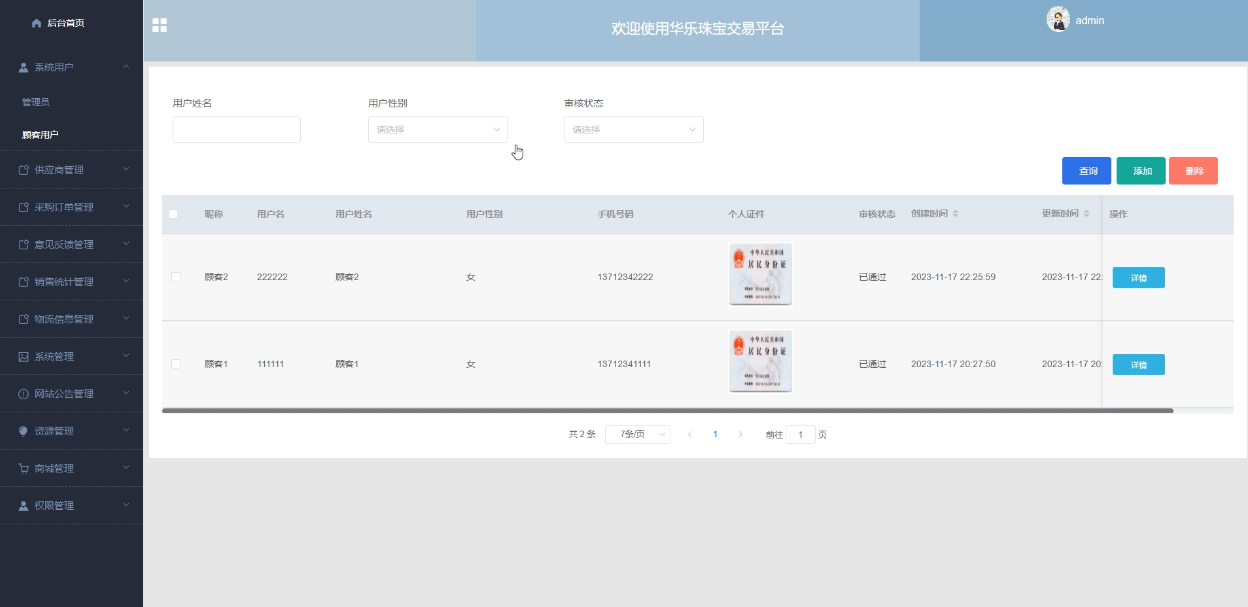Click the 共 2 条 total count text
The height and width of the screenshot is (607, 1248).
582,434
